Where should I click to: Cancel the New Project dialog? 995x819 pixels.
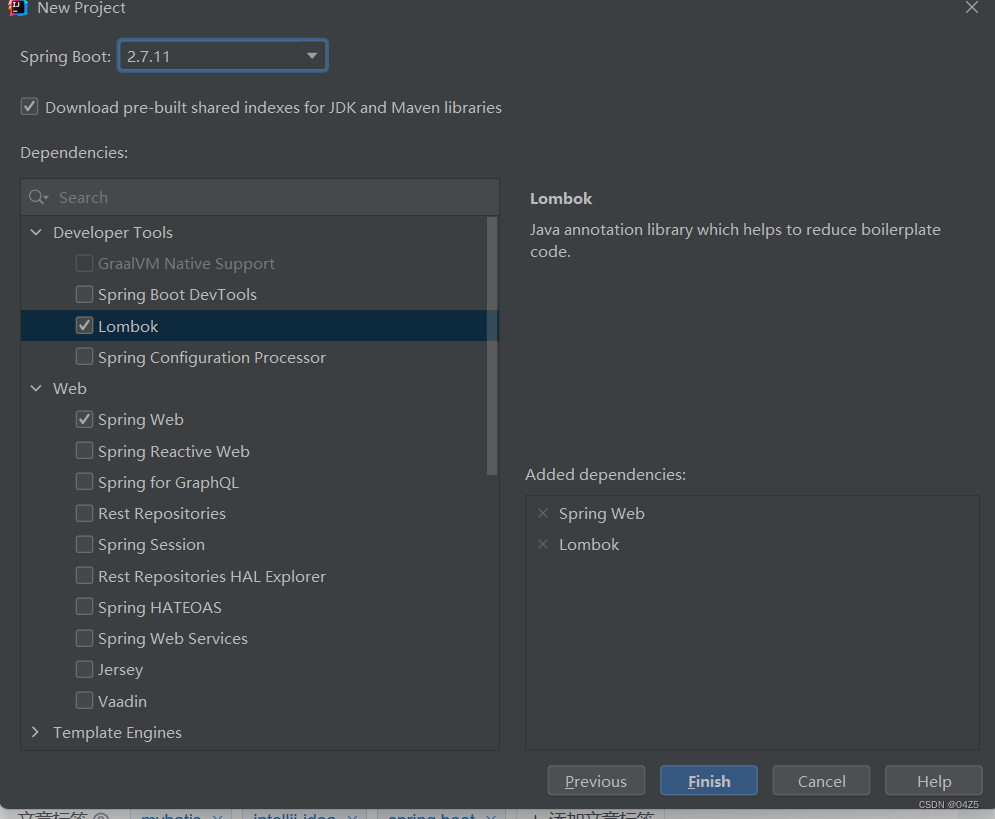point(821,780)
